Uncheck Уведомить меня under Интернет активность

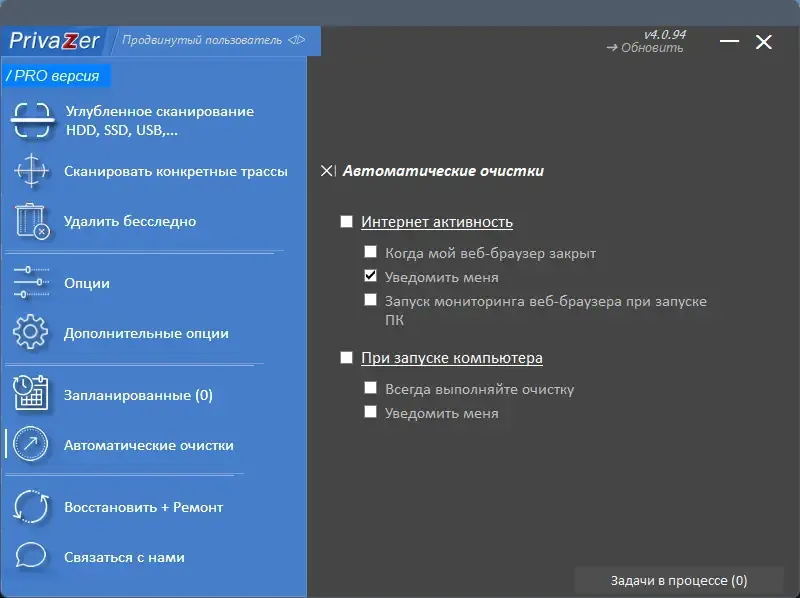371,277
